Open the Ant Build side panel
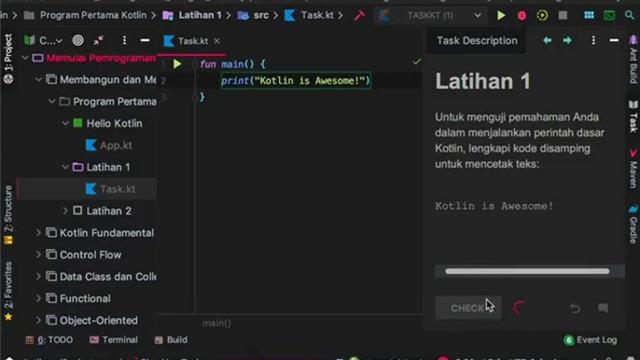The height and width of the screenshot is (360, 640). (x=633, y=60)
